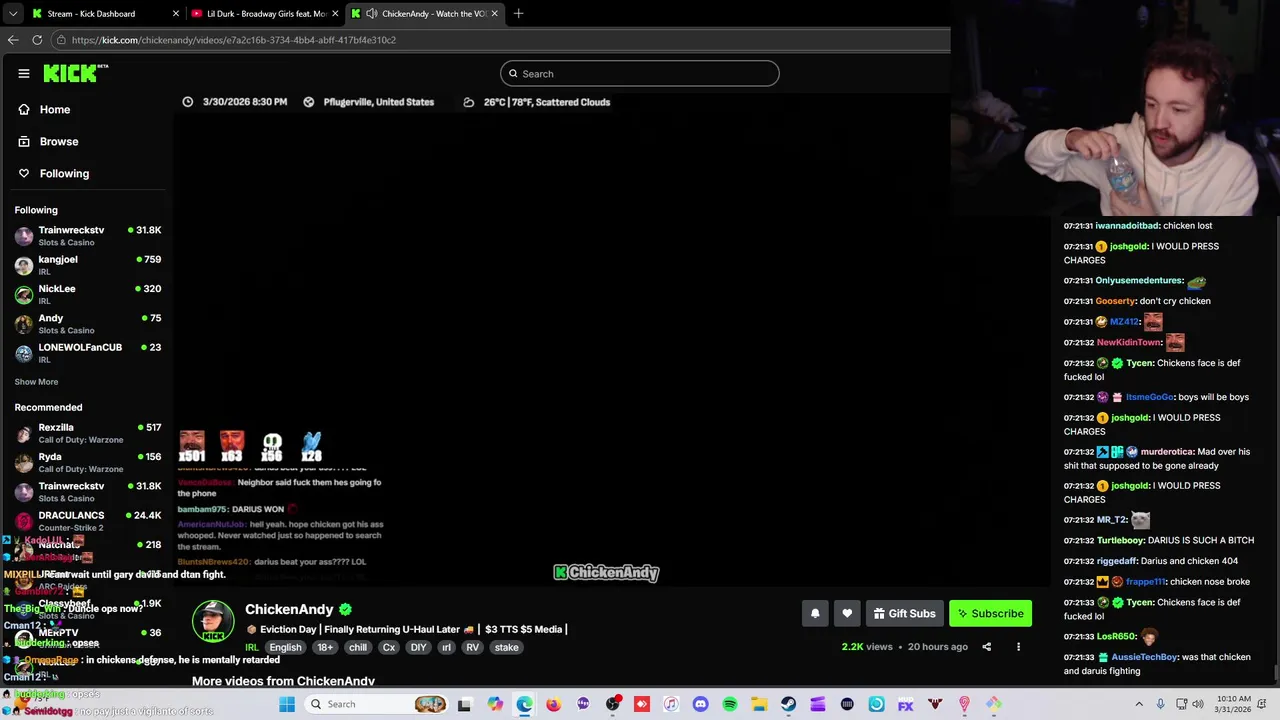Open DRACULANCS recommended channel
The height and width of the screenshot is (720, 1280).
[88, 521]
